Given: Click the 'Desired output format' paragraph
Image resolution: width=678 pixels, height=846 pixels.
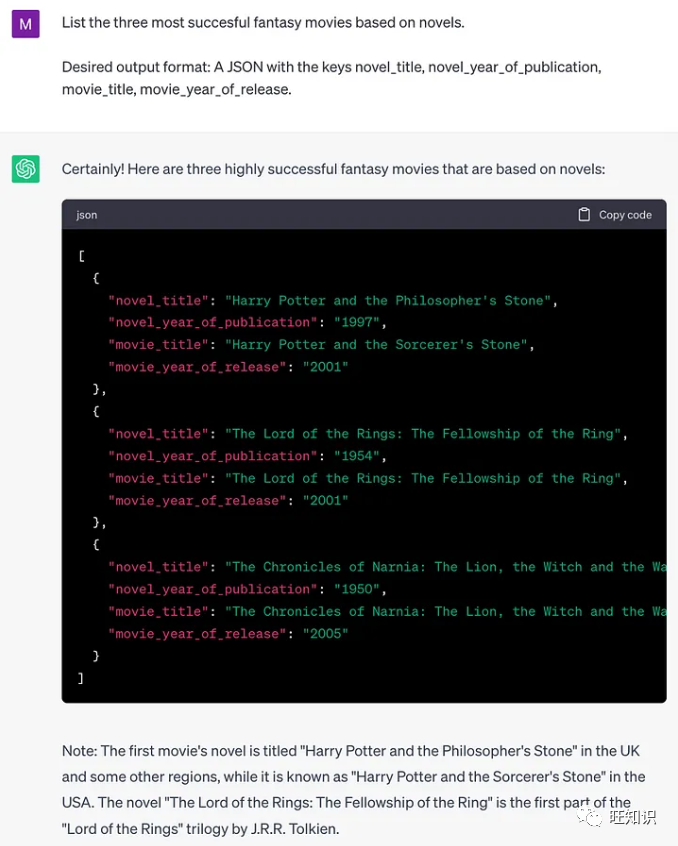Looking at the screenshot, I should (331, 78).
